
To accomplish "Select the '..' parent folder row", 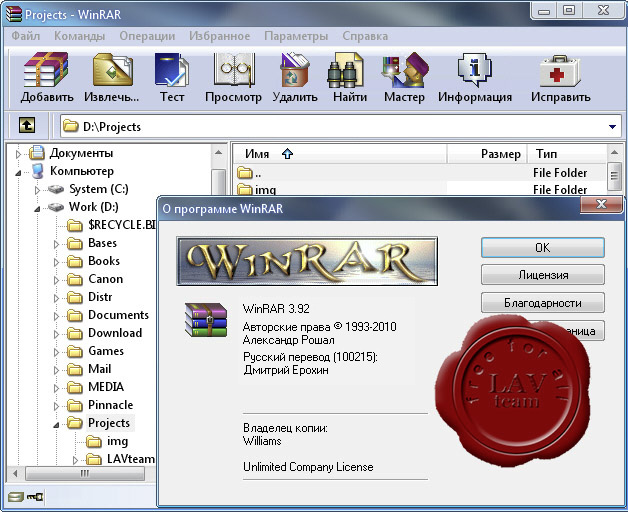I will pos(419,173).
